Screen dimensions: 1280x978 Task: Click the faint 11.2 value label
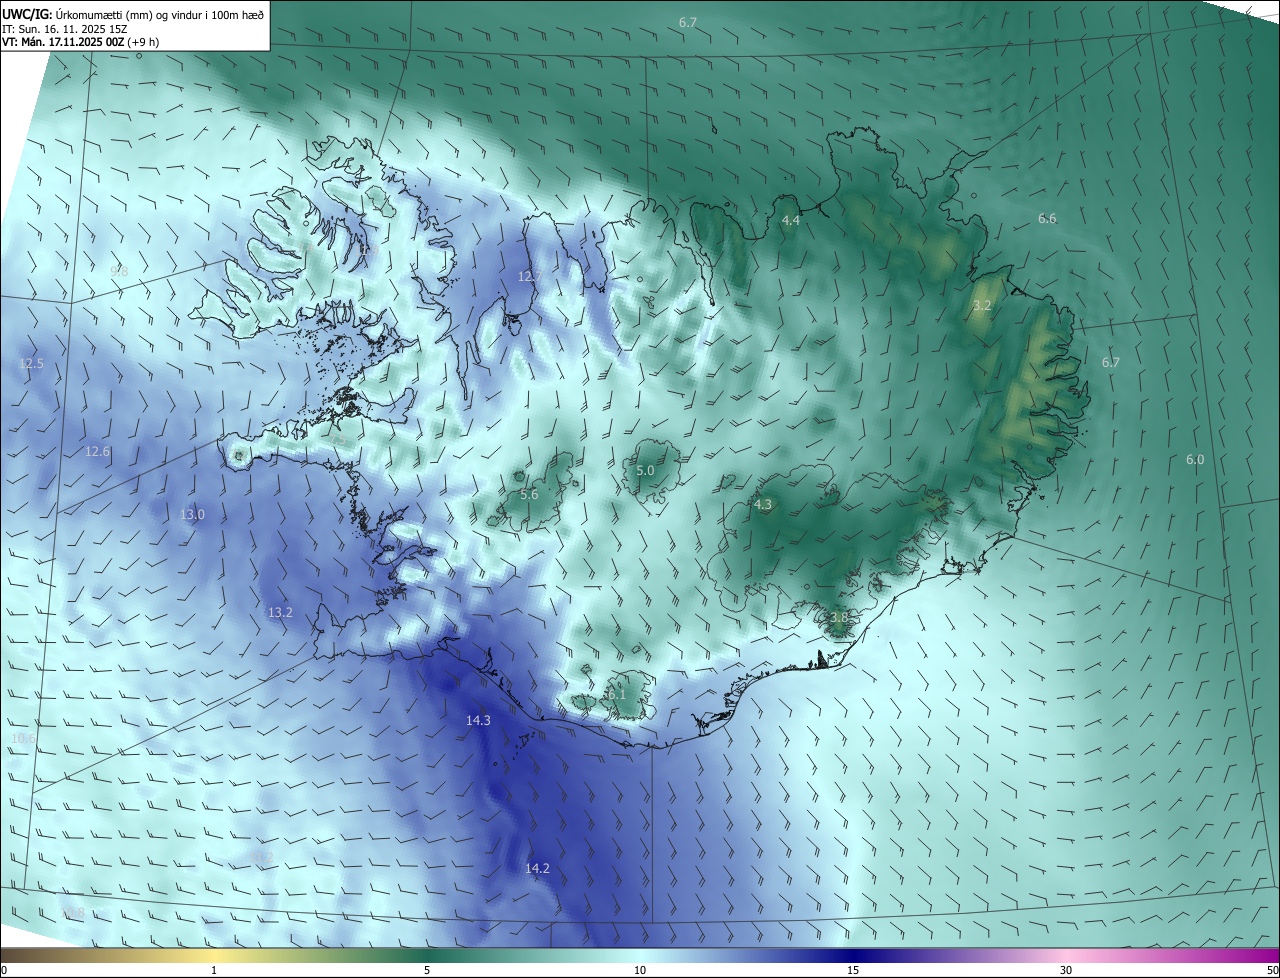click(x=262, y=857)
